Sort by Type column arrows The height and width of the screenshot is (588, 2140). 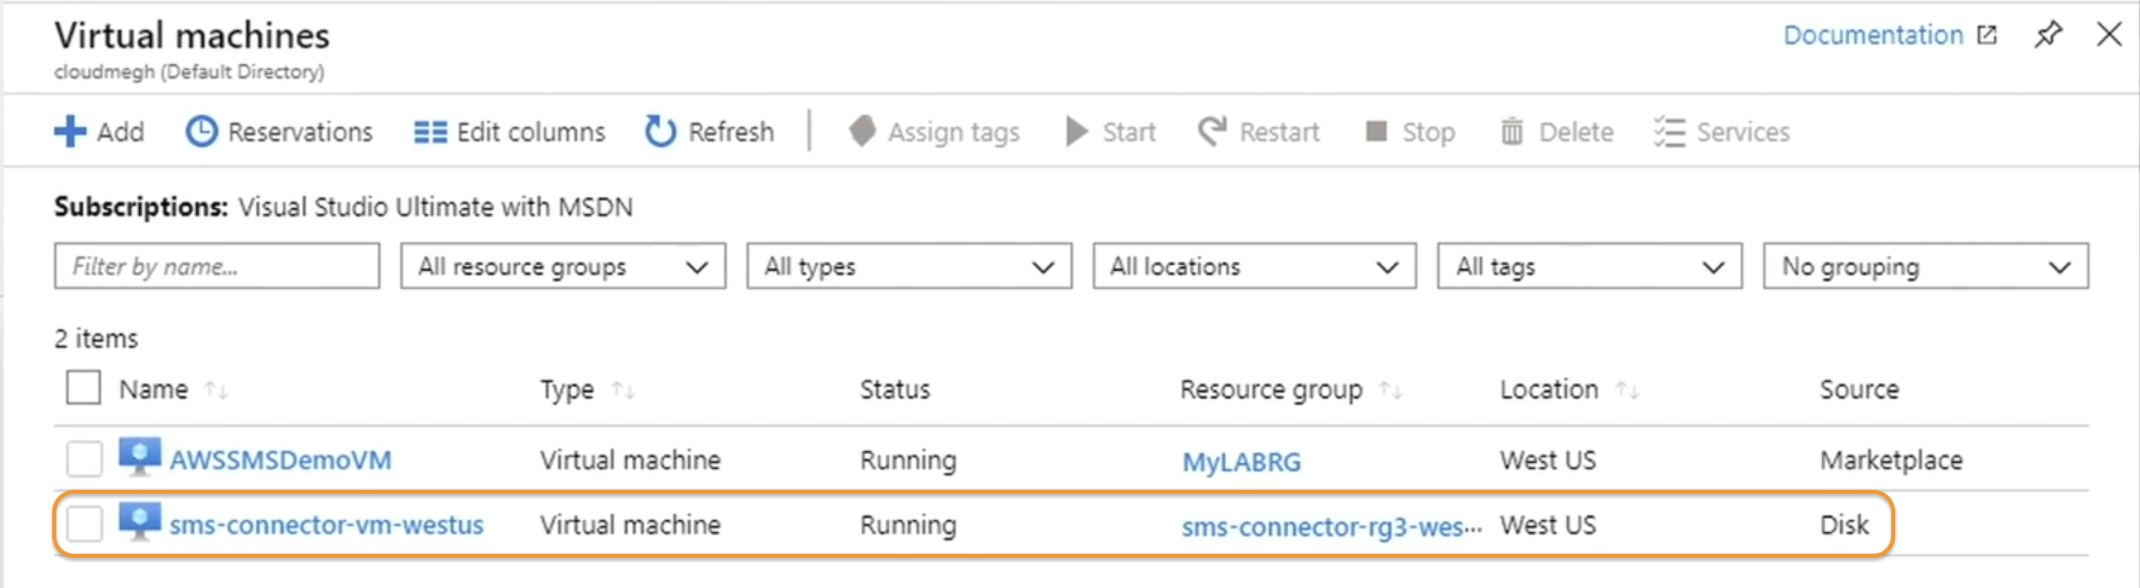[x=623, y=390]
